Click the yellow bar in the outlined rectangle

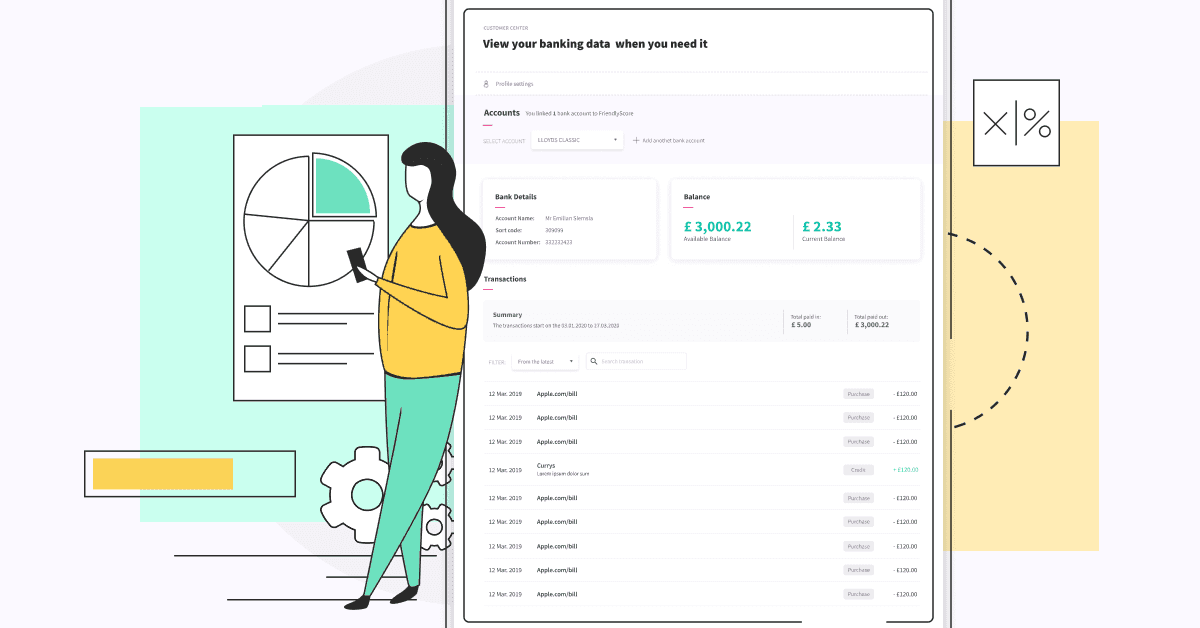click(x=163, y=474)
